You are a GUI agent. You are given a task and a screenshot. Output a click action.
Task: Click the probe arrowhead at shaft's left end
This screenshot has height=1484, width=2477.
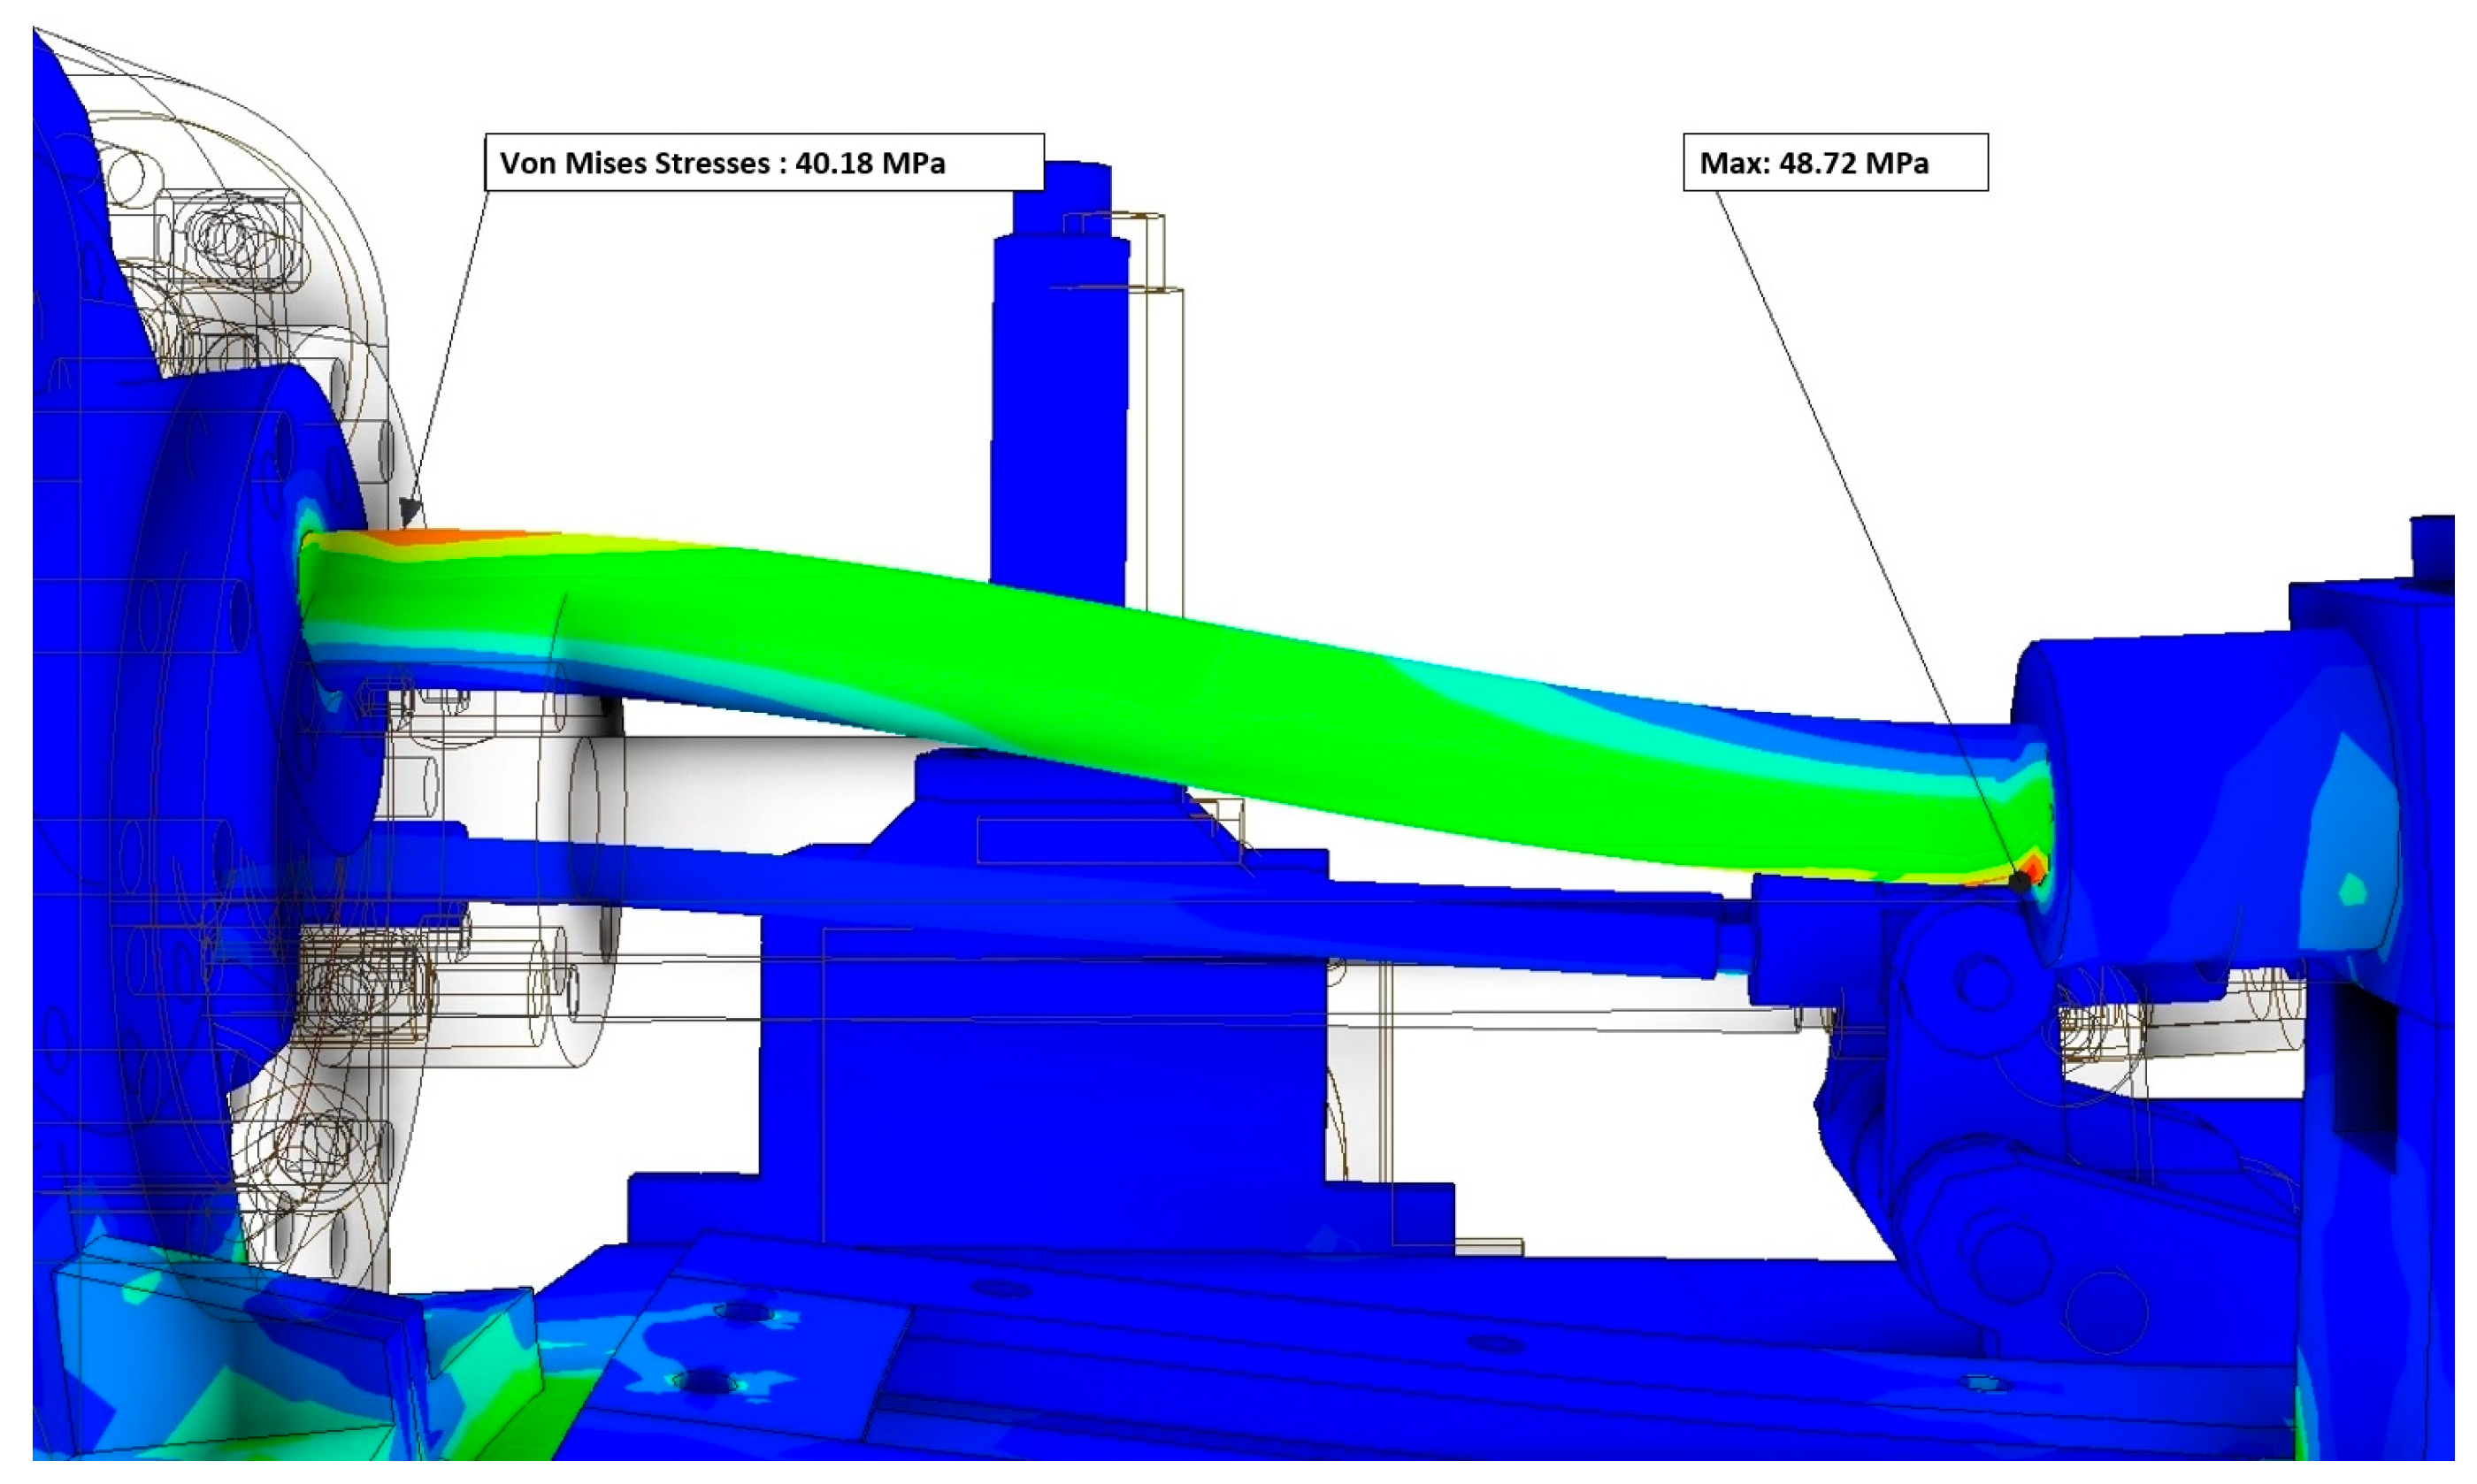(409, 512)
